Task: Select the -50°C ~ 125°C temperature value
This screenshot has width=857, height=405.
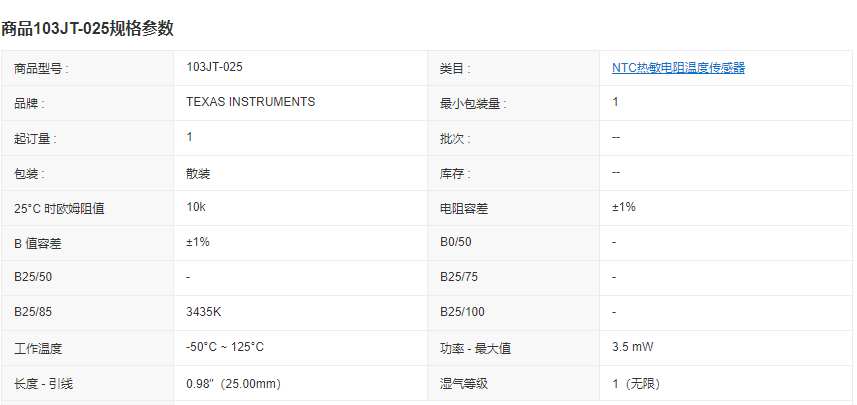Action: [x=225, y=347]
